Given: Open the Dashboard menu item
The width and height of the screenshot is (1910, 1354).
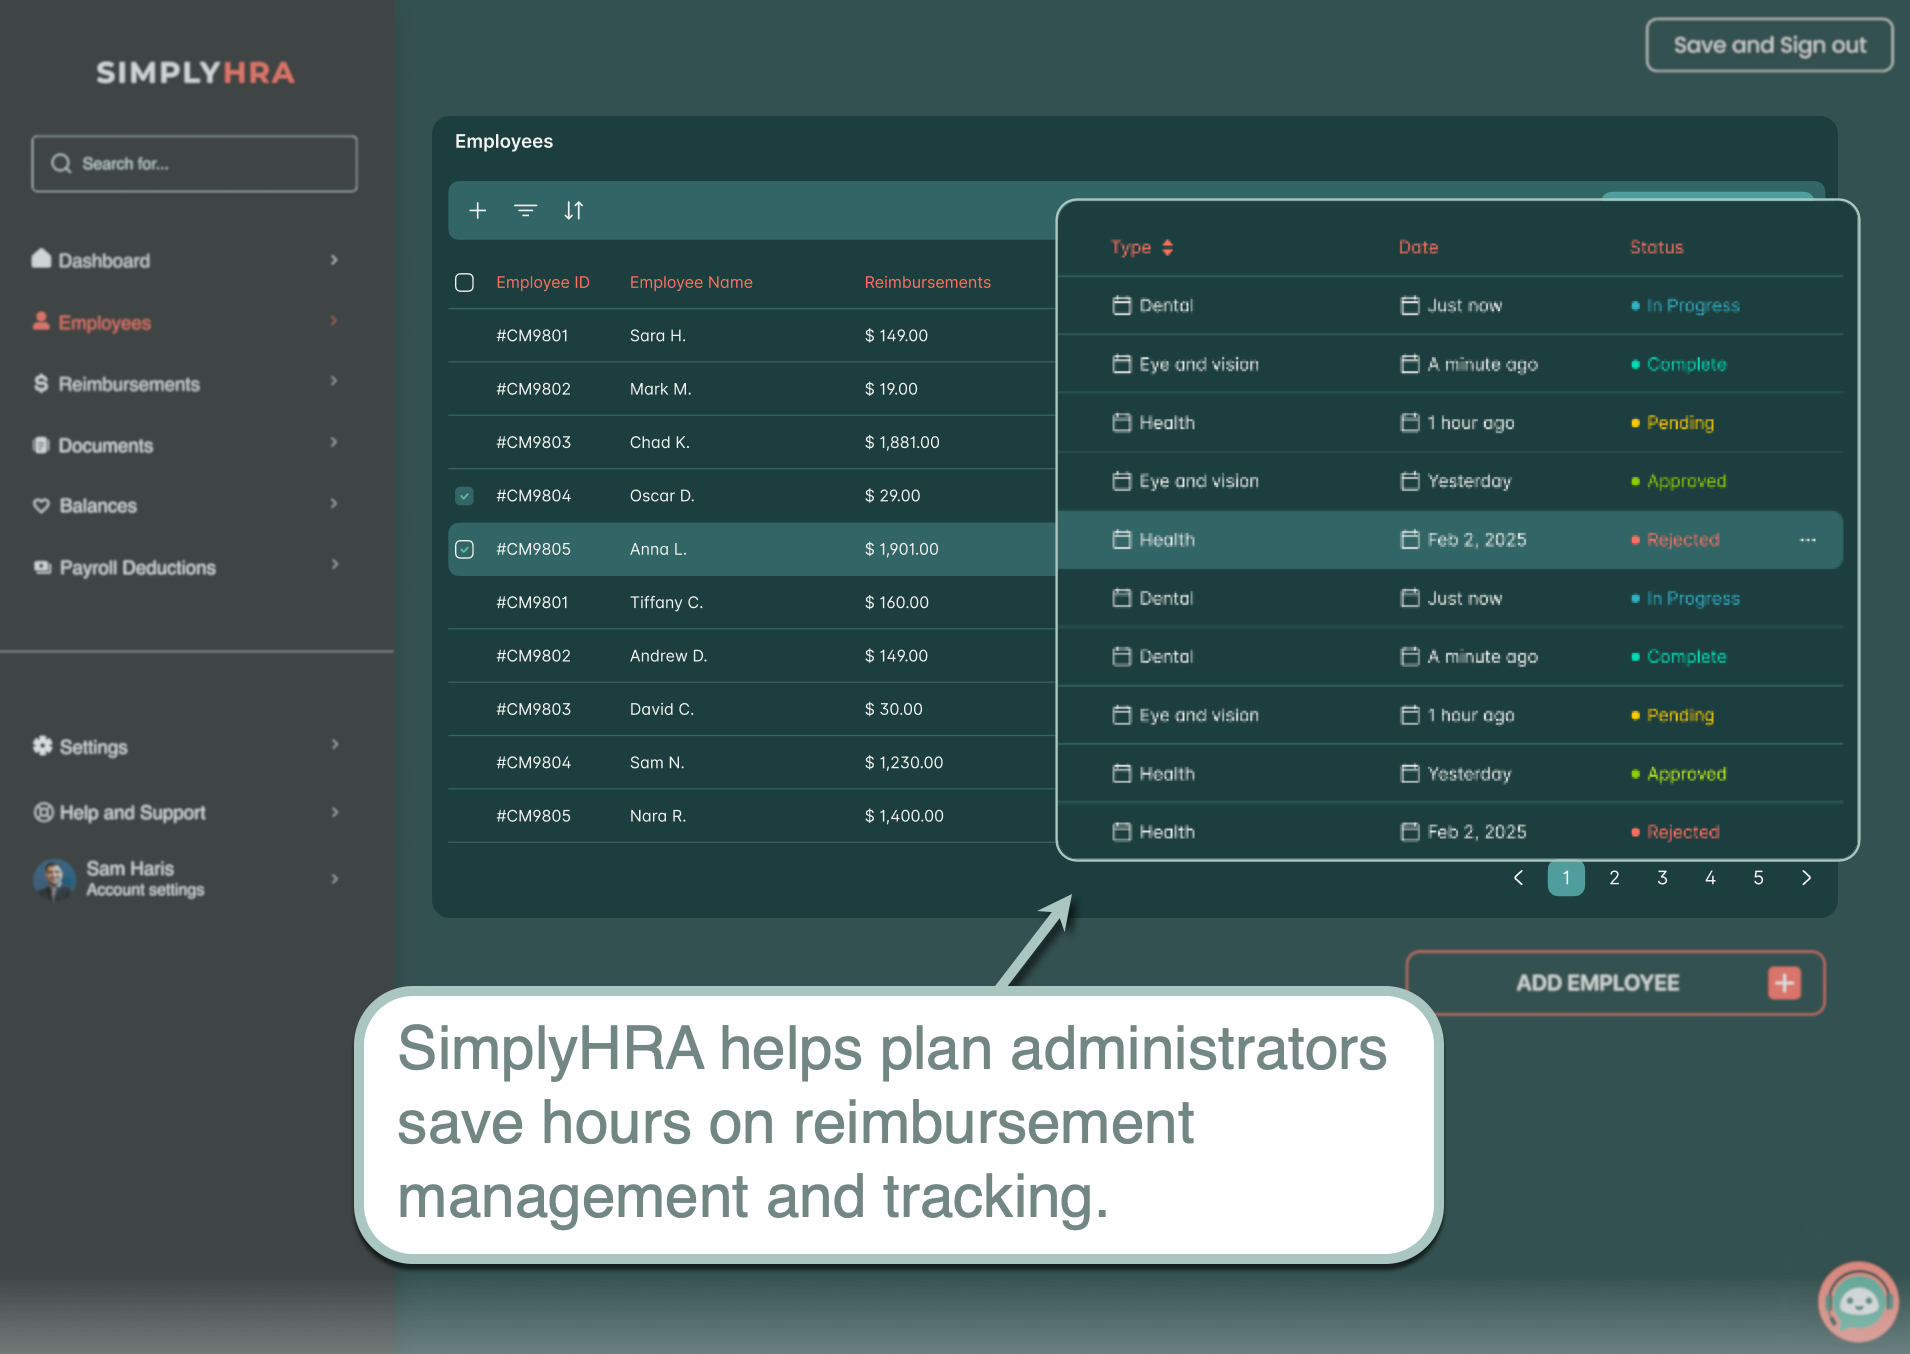Looking at the screenshot, I should point(104,261).
